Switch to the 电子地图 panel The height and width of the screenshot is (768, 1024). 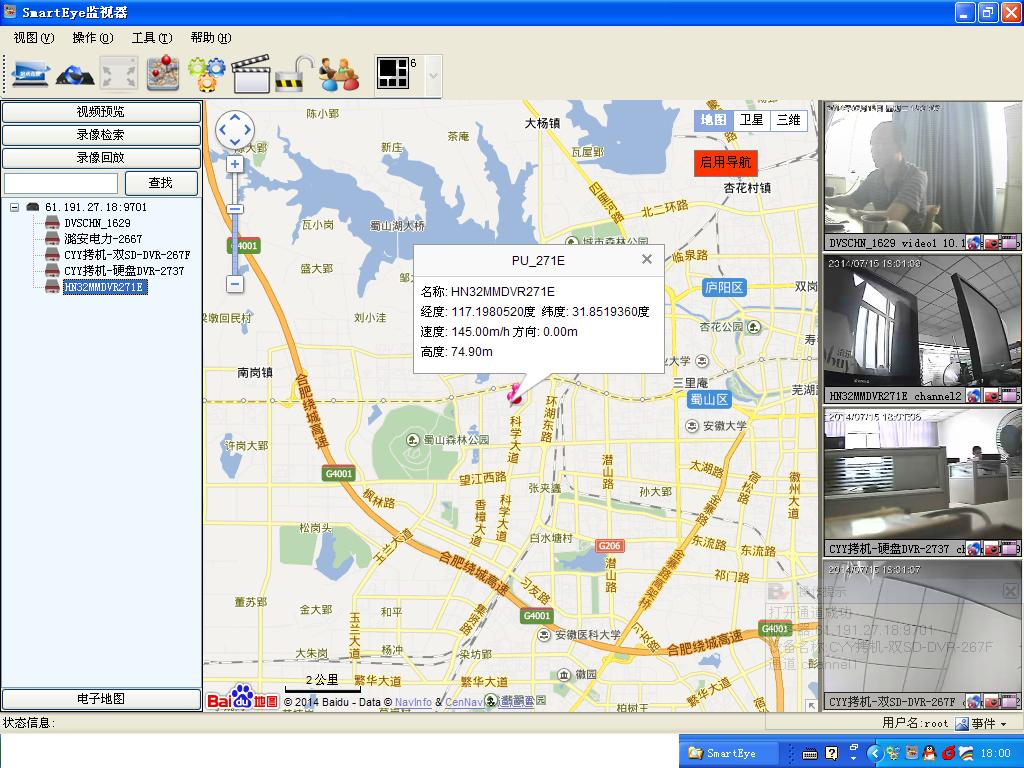101,699
